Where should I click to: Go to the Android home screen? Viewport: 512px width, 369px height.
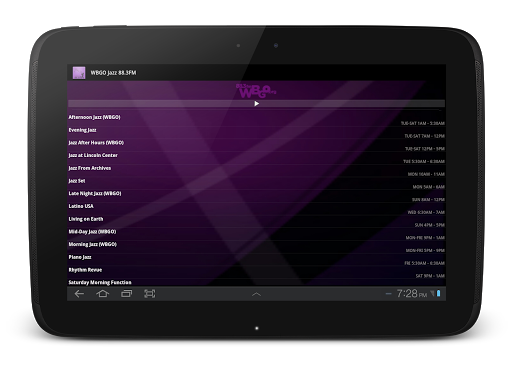[103, 294]
